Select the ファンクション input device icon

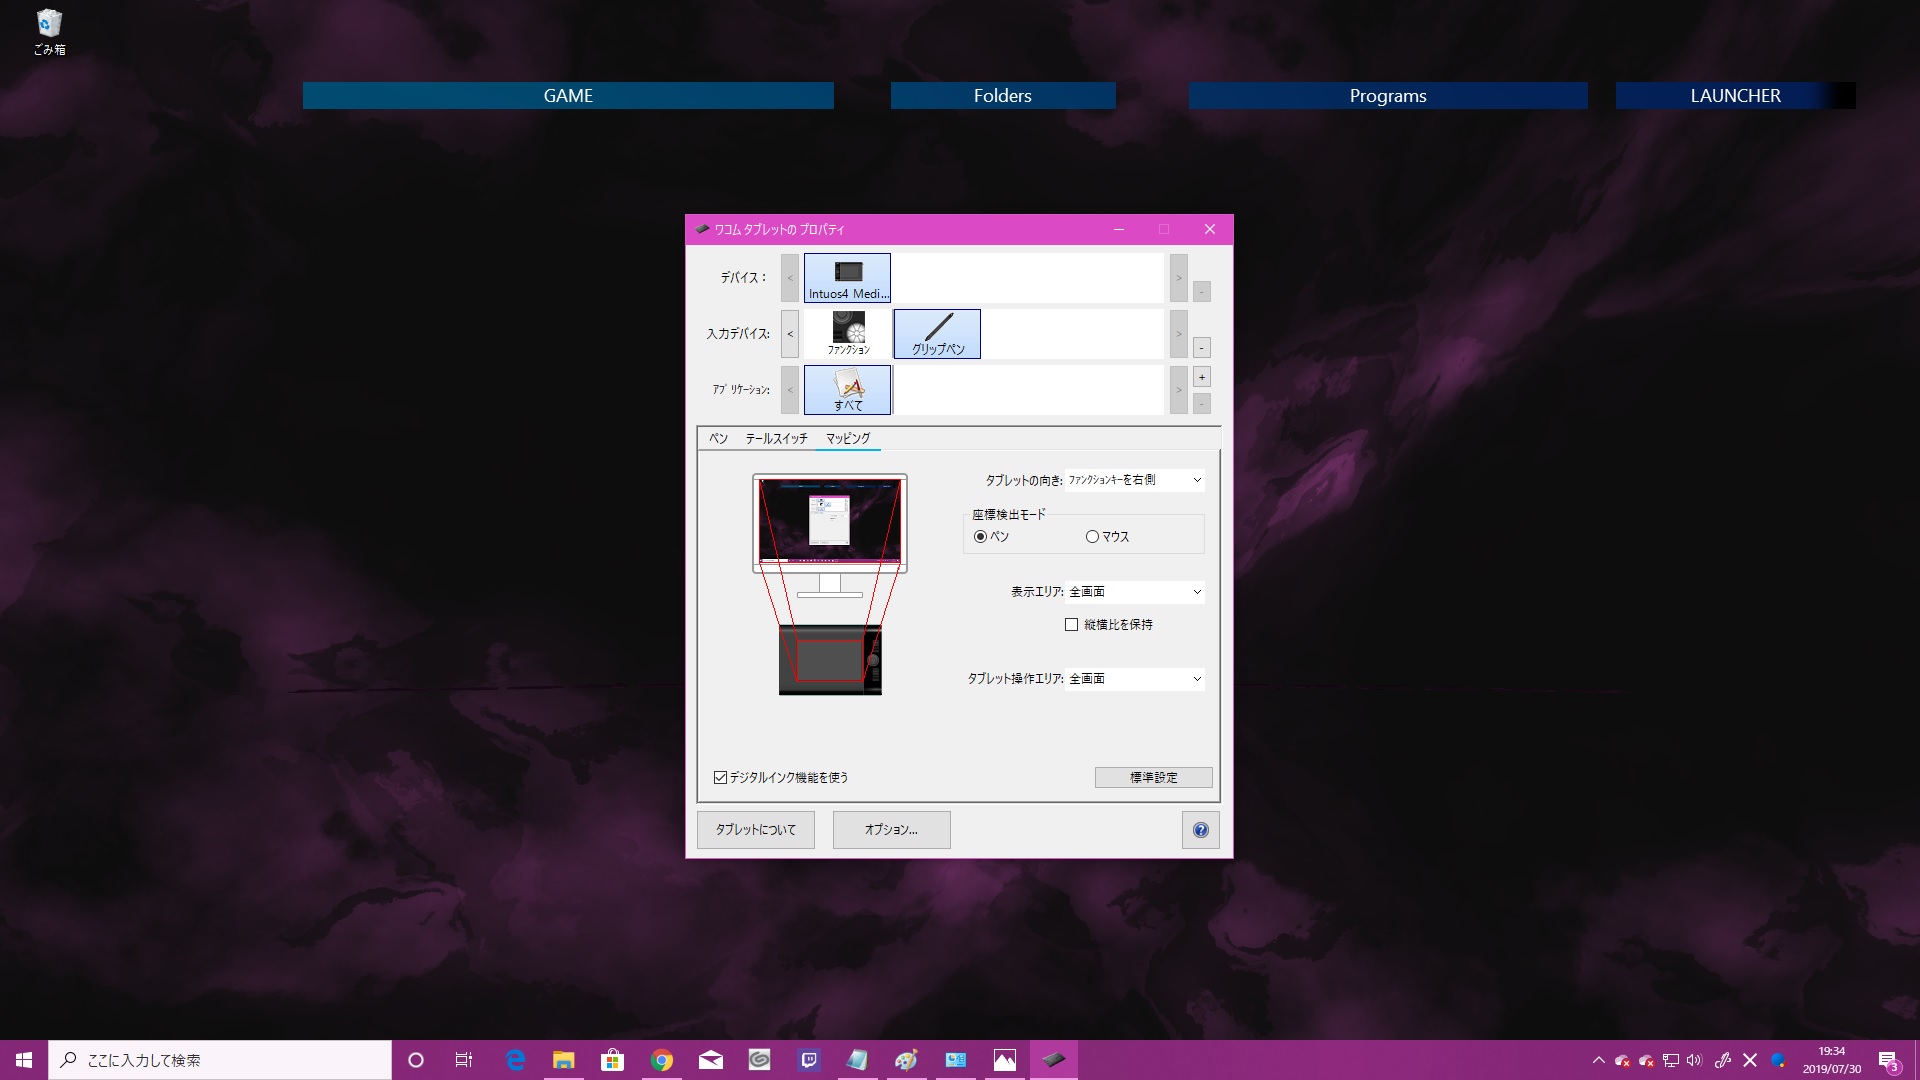coord(848,333)
